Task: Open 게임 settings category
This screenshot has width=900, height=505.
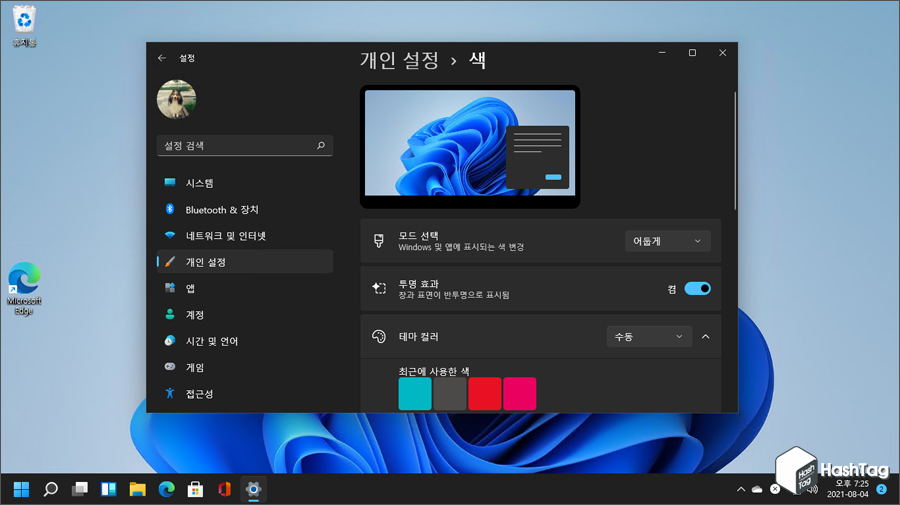Action: 245,367
